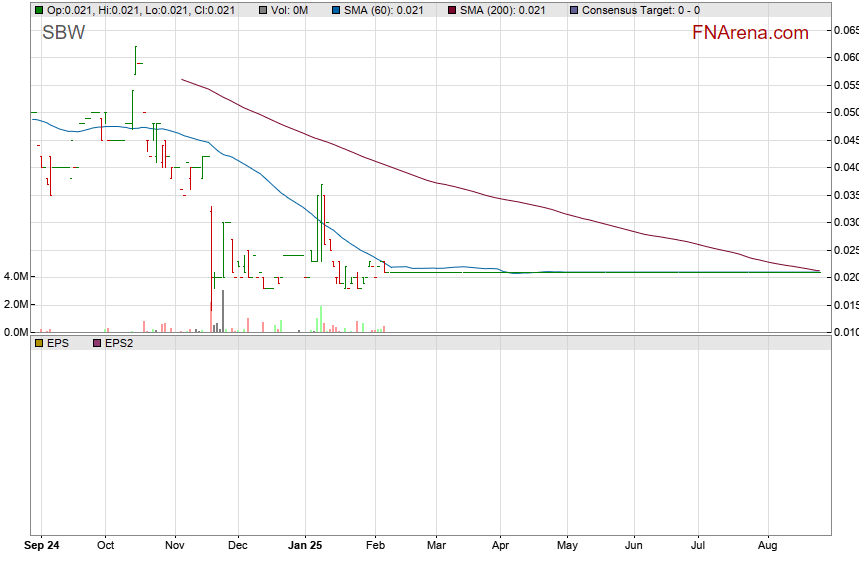Click the 4.0M volume axis label
Viewport: 859px width, 566px height.
[14, 276]
